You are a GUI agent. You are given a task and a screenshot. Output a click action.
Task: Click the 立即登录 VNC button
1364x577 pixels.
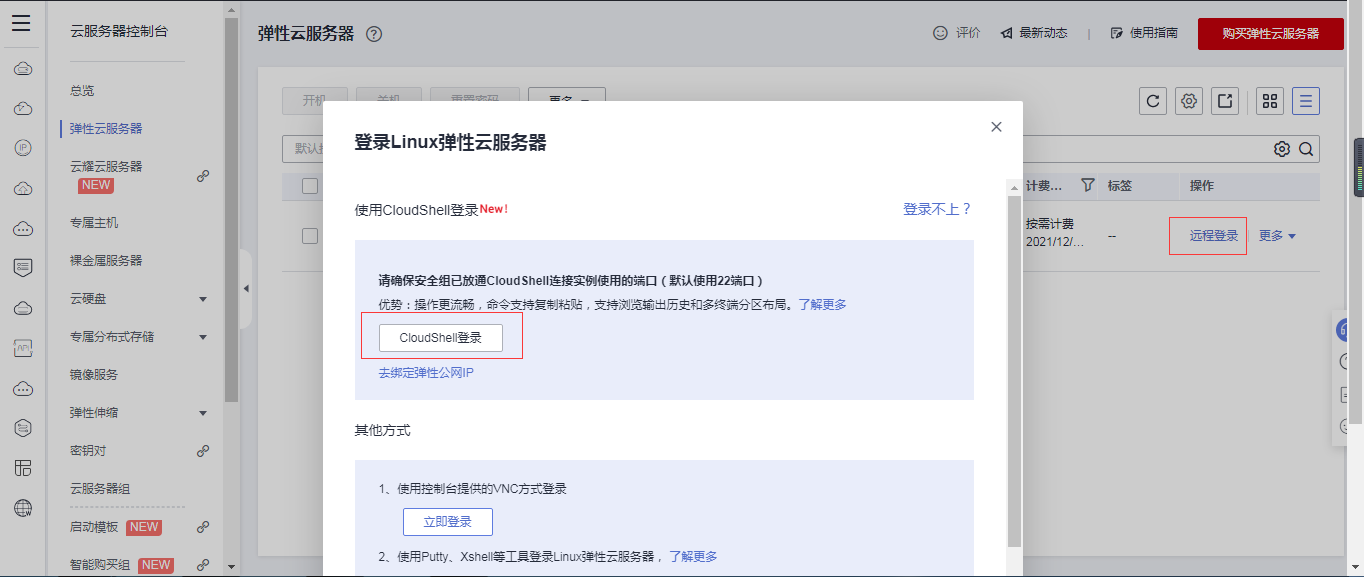tap(448, 522)
